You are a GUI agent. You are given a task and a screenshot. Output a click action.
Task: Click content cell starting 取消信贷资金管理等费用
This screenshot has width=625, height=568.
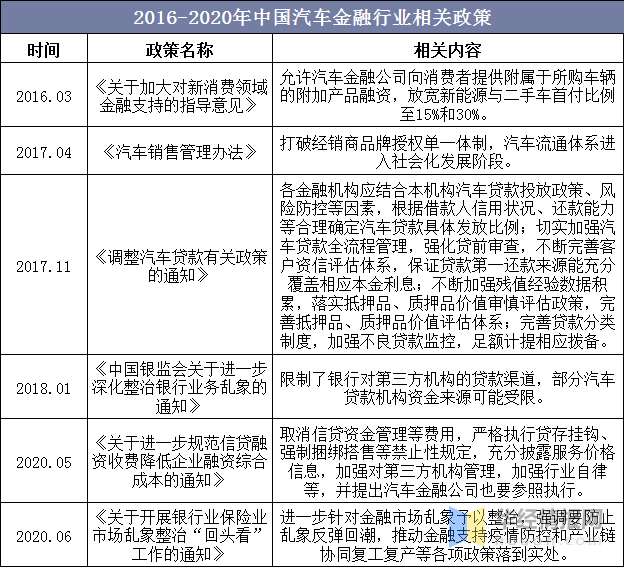pos(448,462)
